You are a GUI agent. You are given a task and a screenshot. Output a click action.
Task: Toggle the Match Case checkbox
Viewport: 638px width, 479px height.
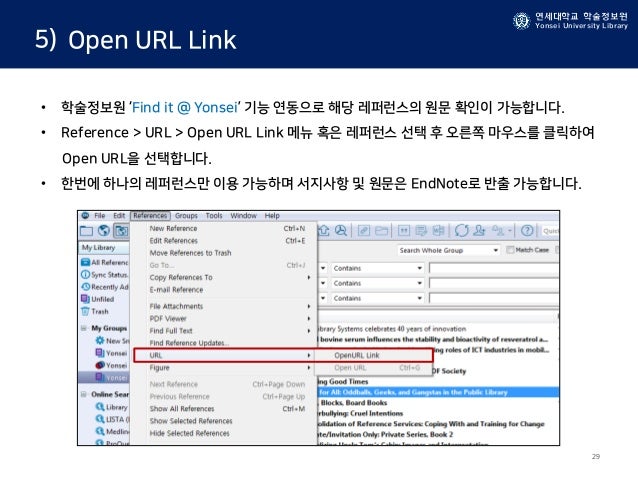[510, 250]
